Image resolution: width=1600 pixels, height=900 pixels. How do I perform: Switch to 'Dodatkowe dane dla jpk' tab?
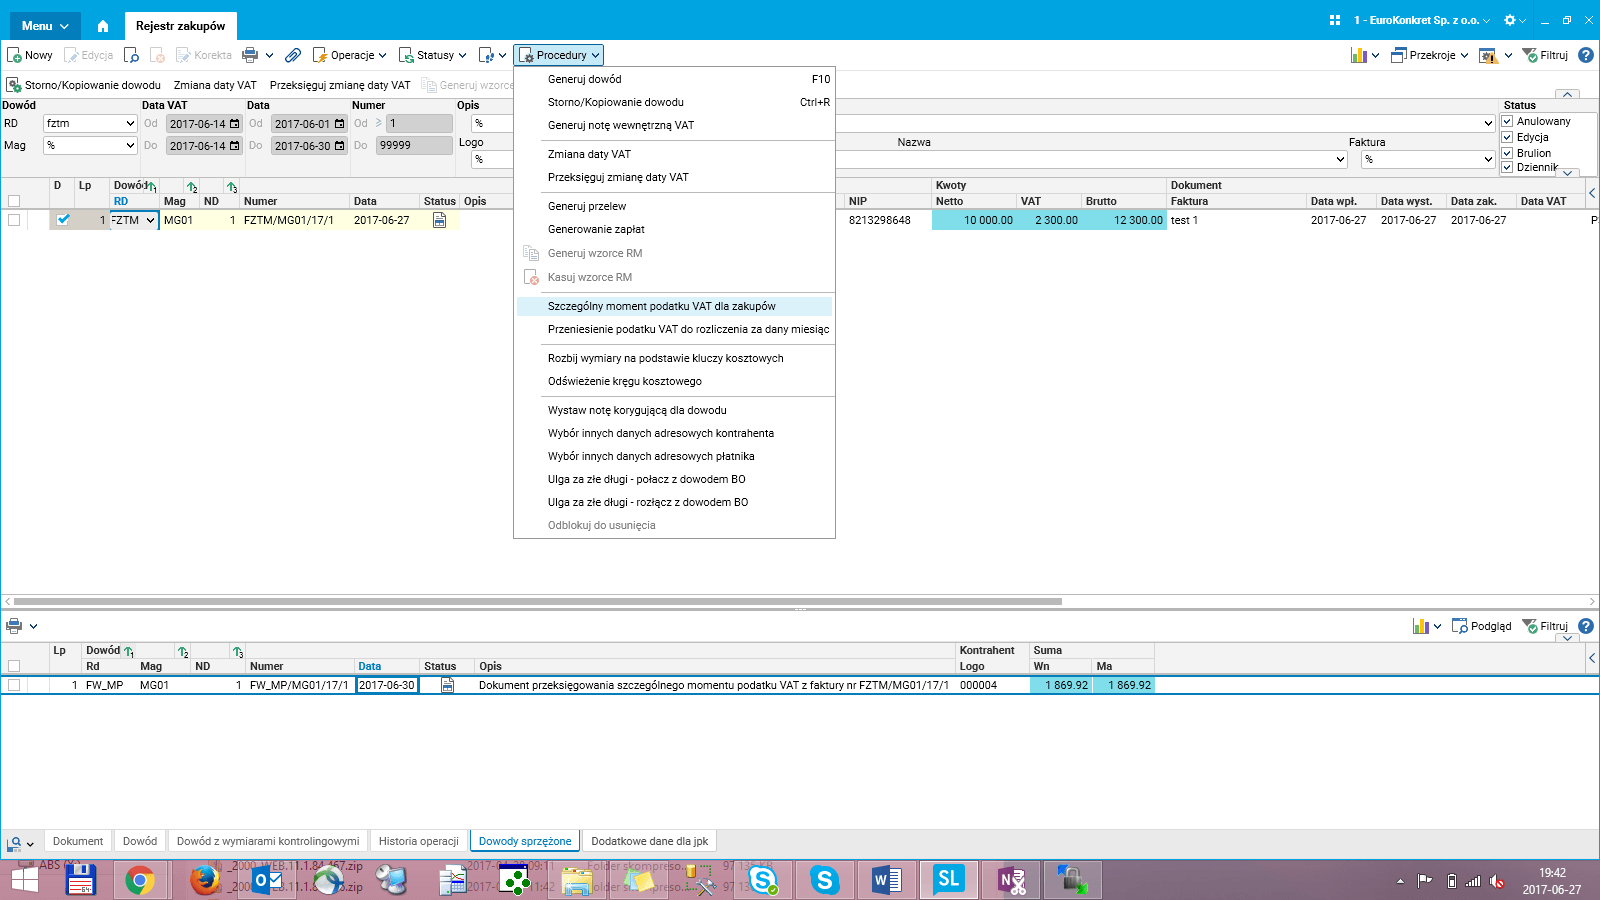(x=649, y=841)
